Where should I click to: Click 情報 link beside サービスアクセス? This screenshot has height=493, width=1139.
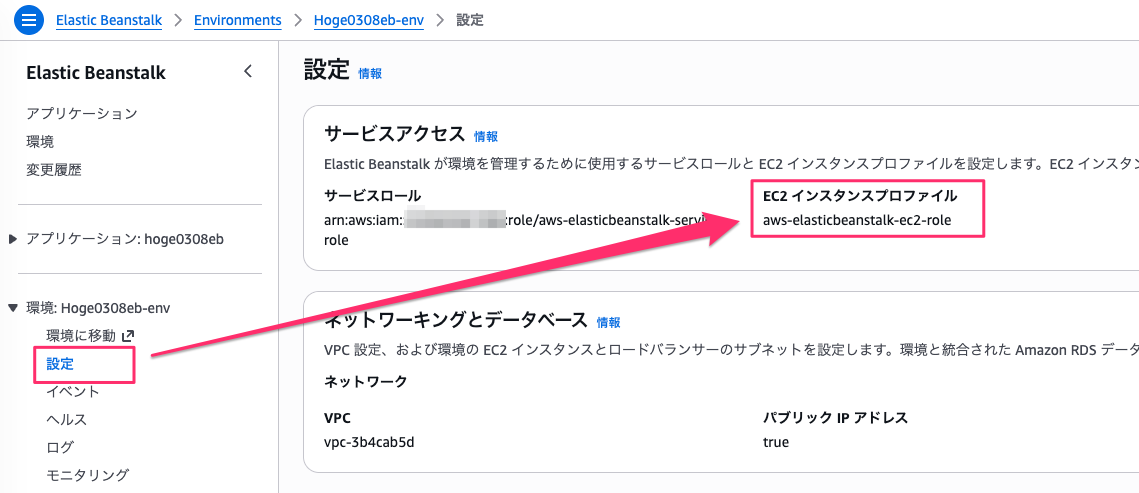486,137
